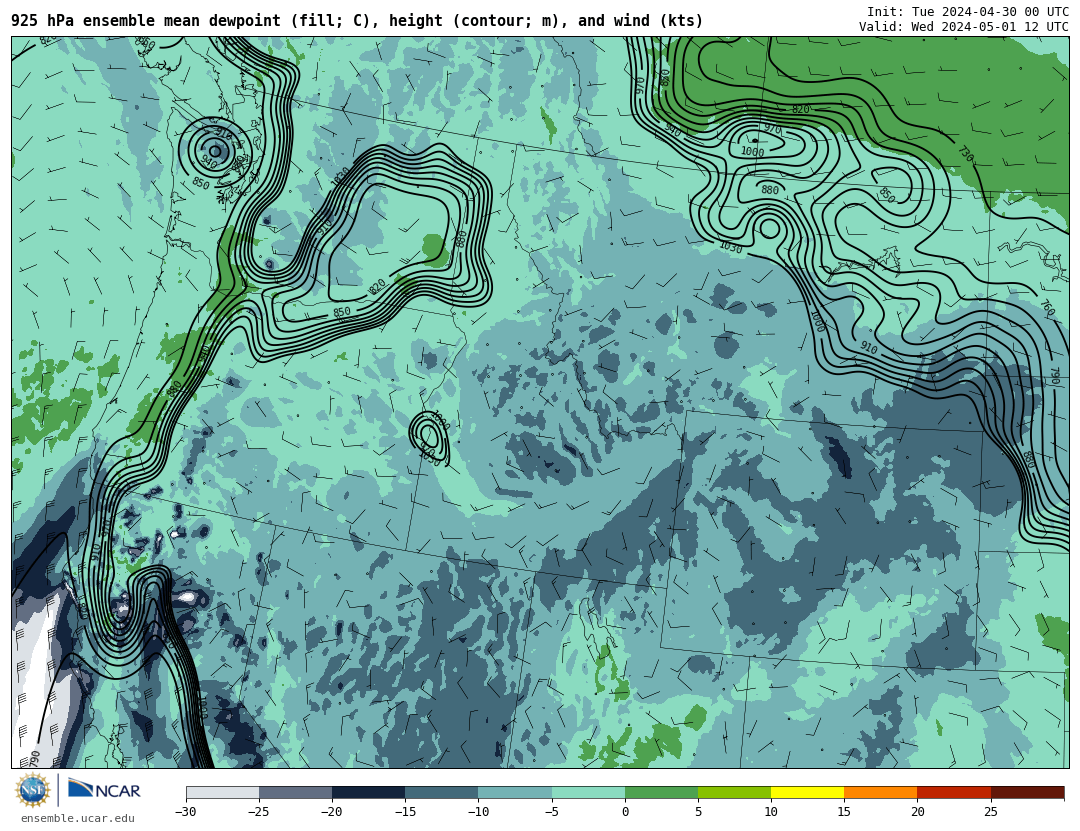Select the red 20 to 25 colorbar swatch
The width and height of the screenshot is (1080, 831).
954,792
